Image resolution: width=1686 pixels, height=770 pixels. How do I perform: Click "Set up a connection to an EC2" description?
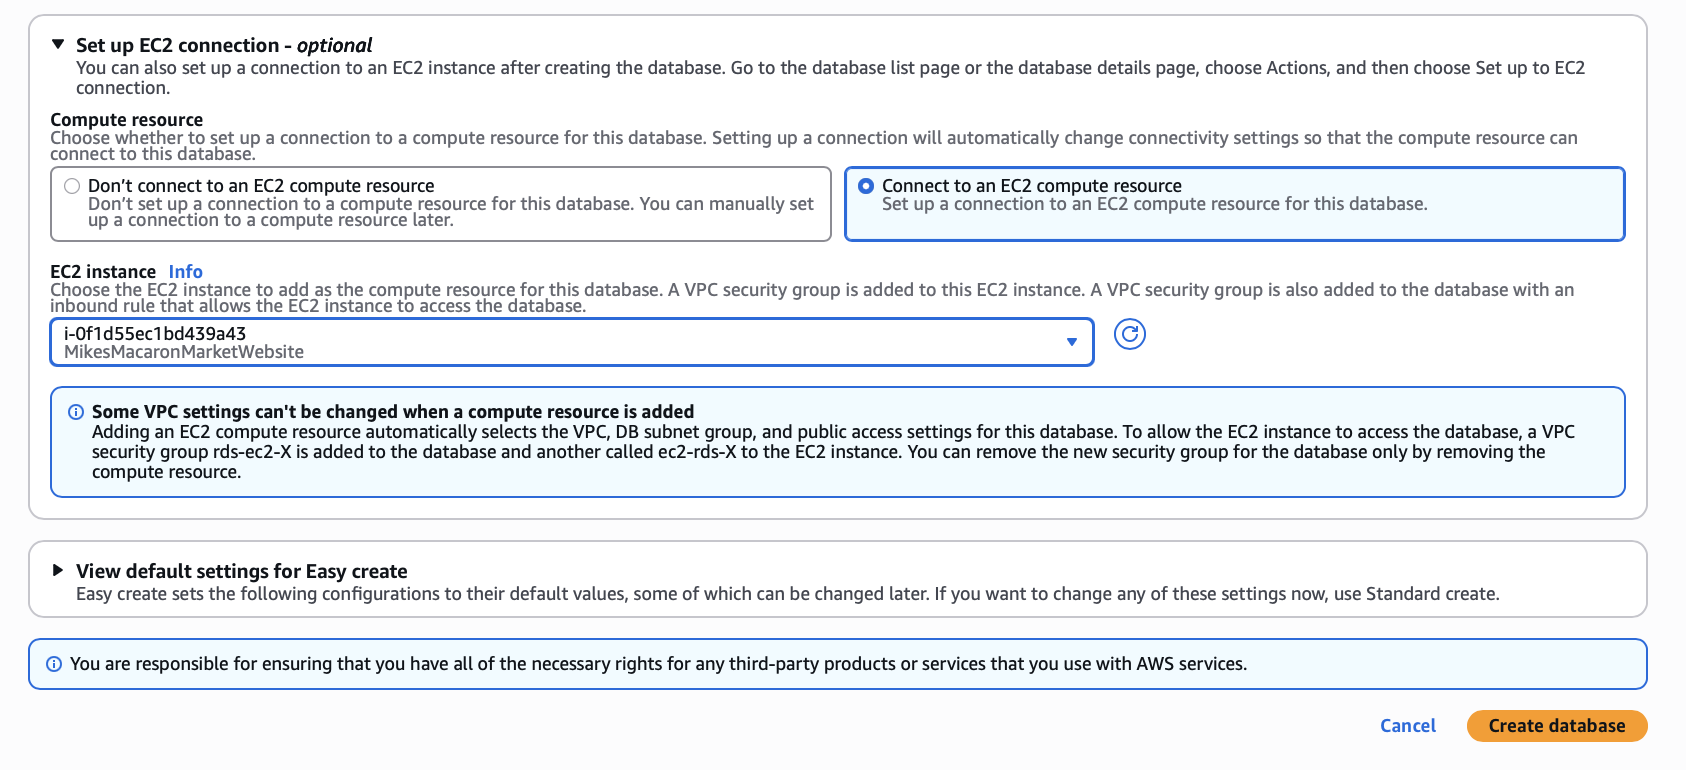pyautogui.click(x=1154, y=204)
